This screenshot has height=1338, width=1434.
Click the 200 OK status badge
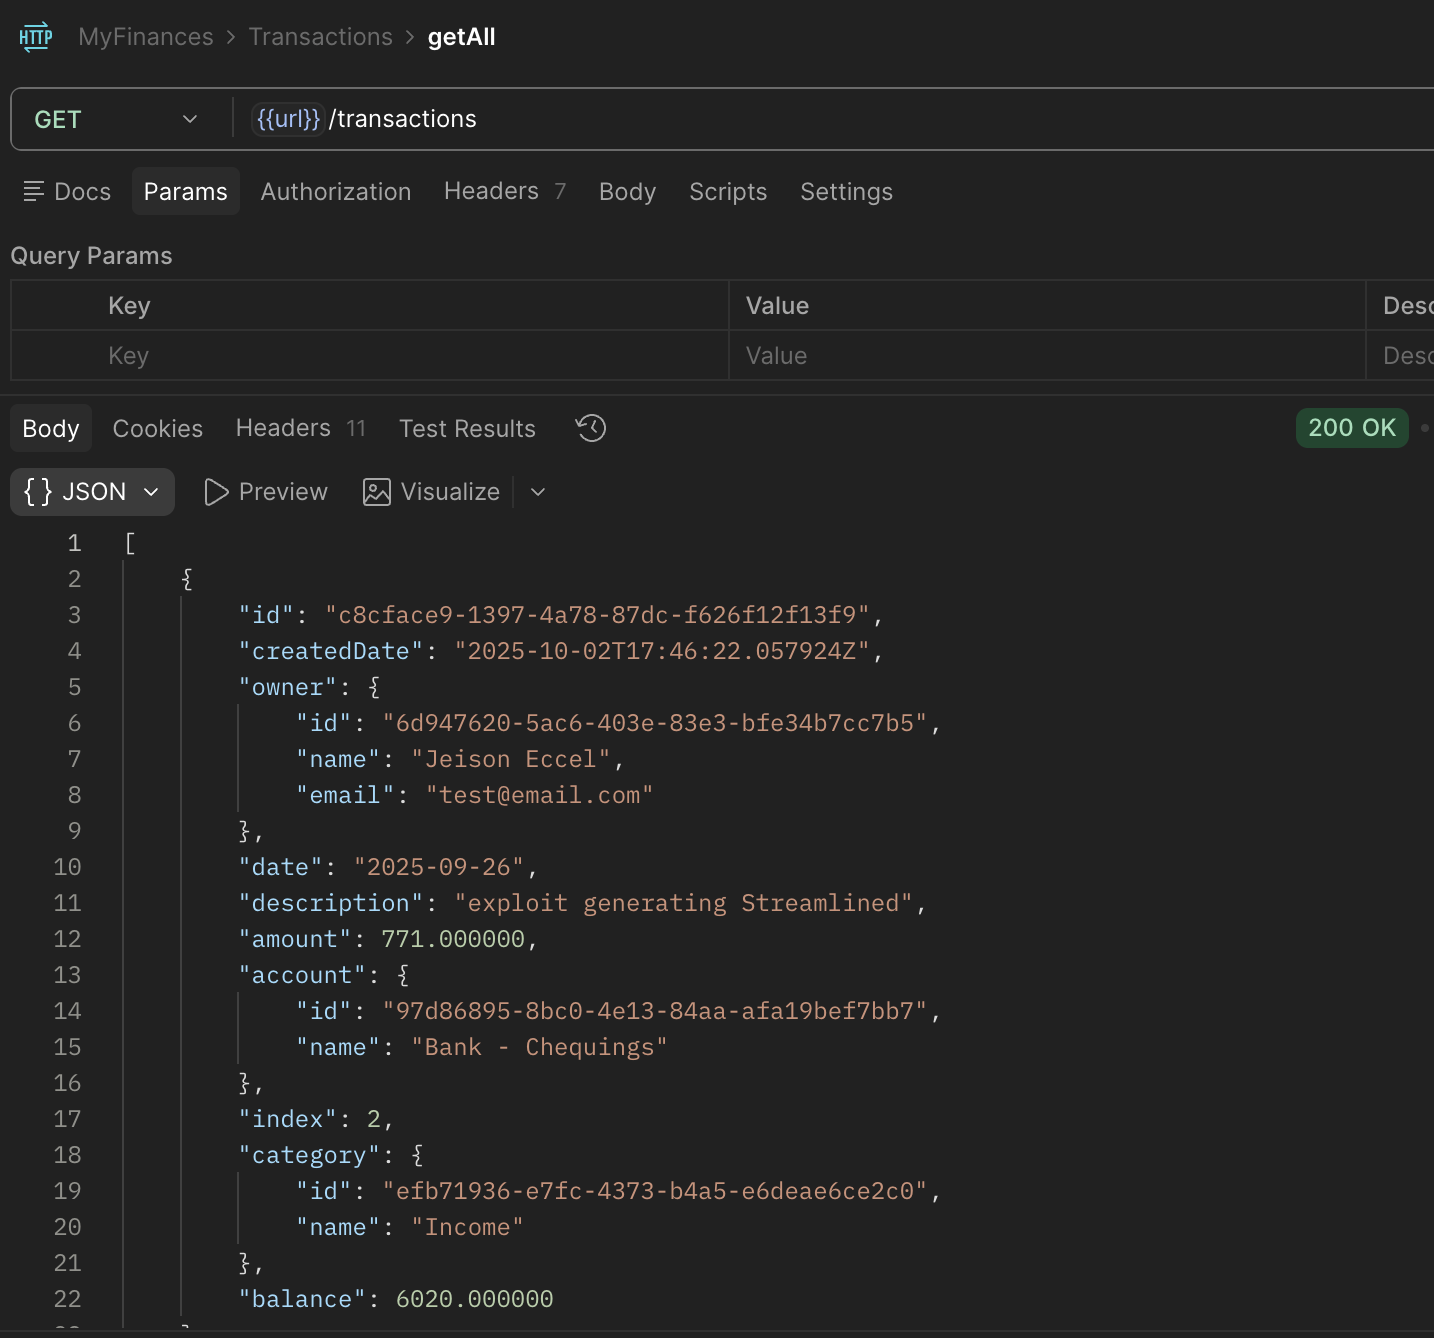[1352, 427]
